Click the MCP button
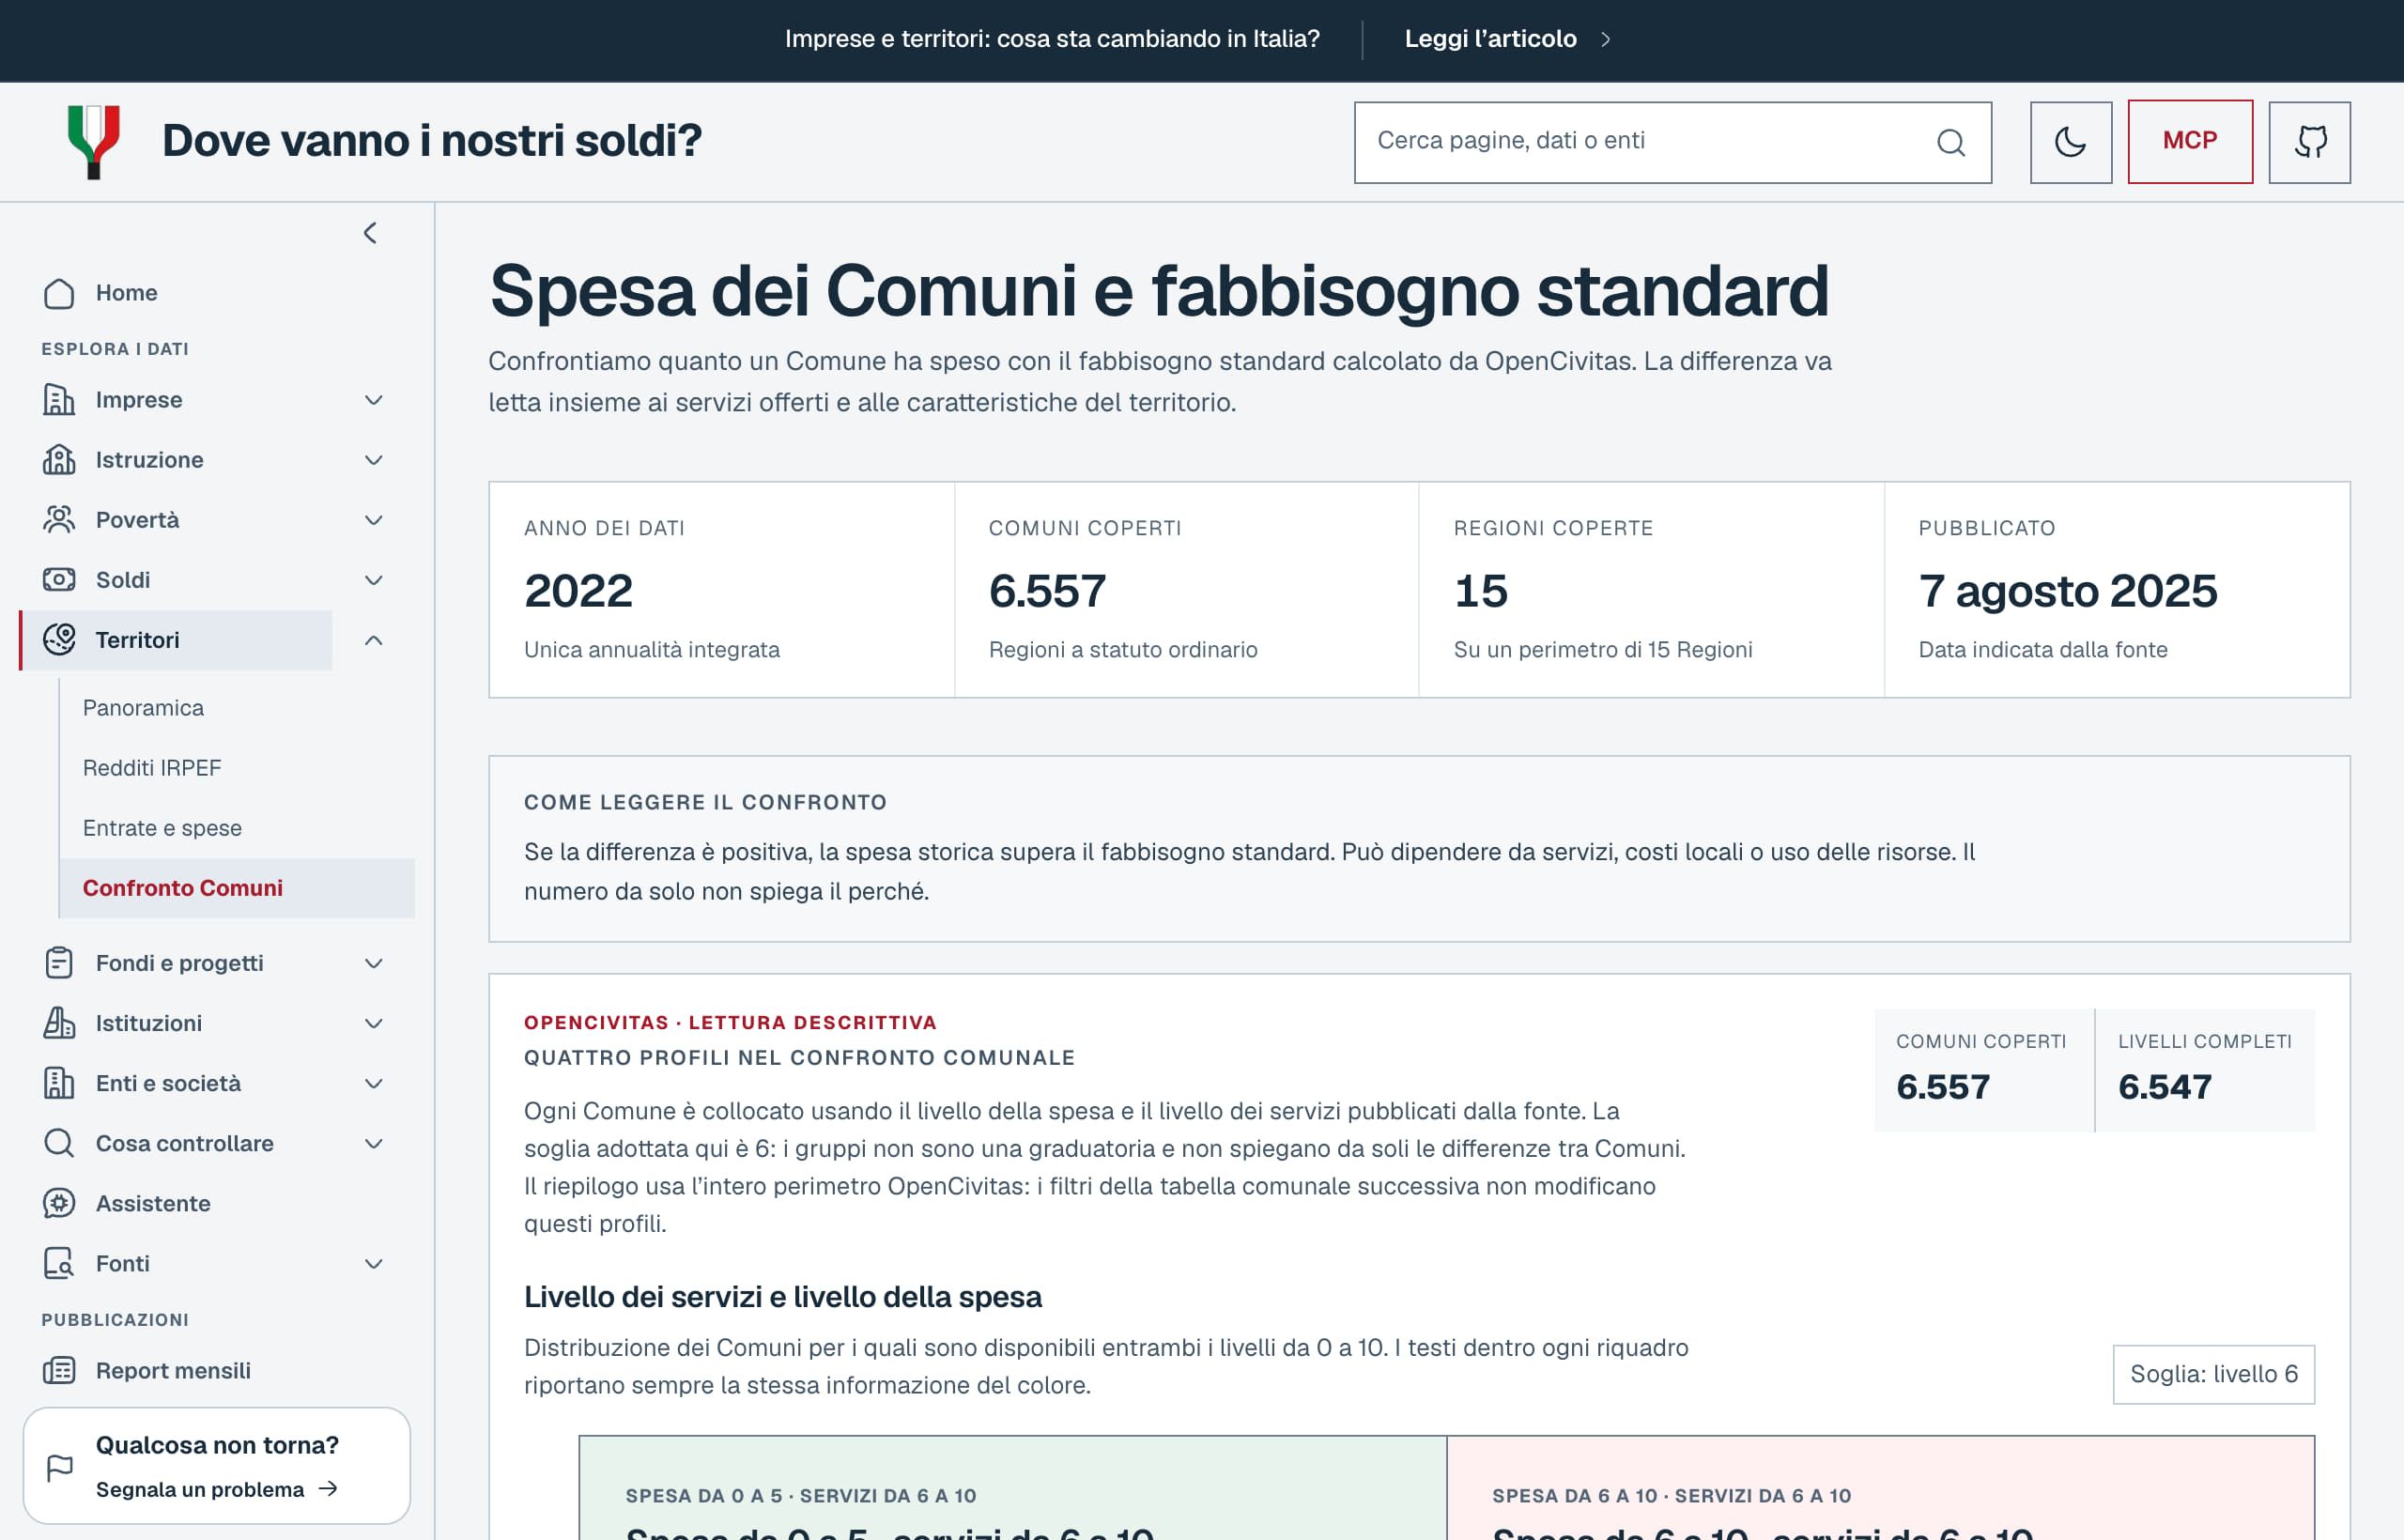 pyautogui.click(x=2189, y=141)
